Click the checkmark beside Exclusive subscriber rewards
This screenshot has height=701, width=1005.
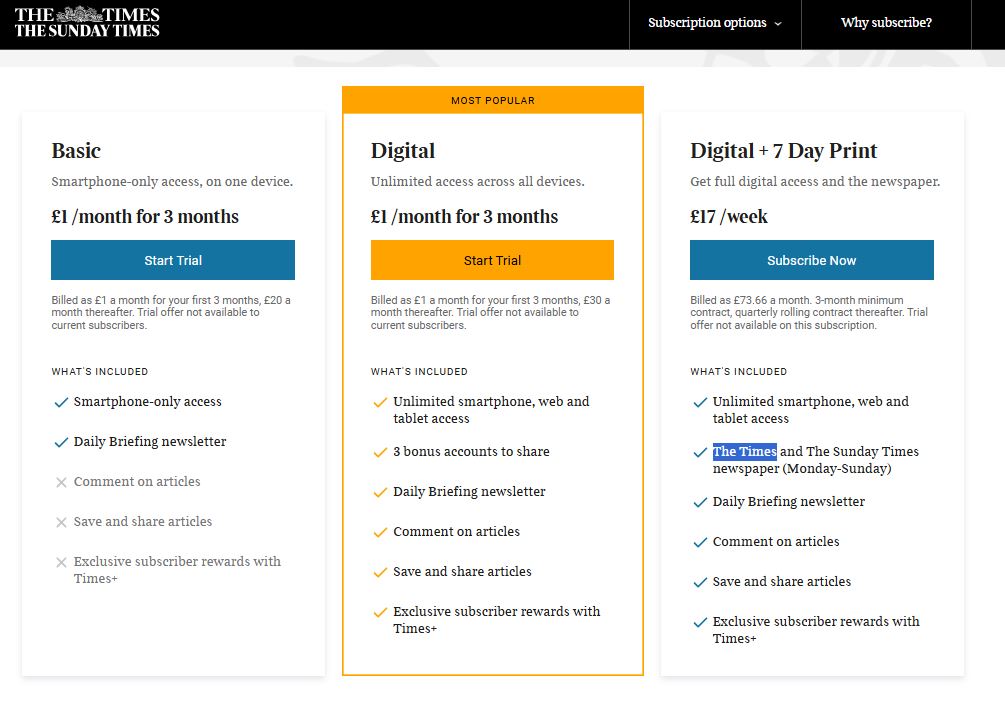380,611
